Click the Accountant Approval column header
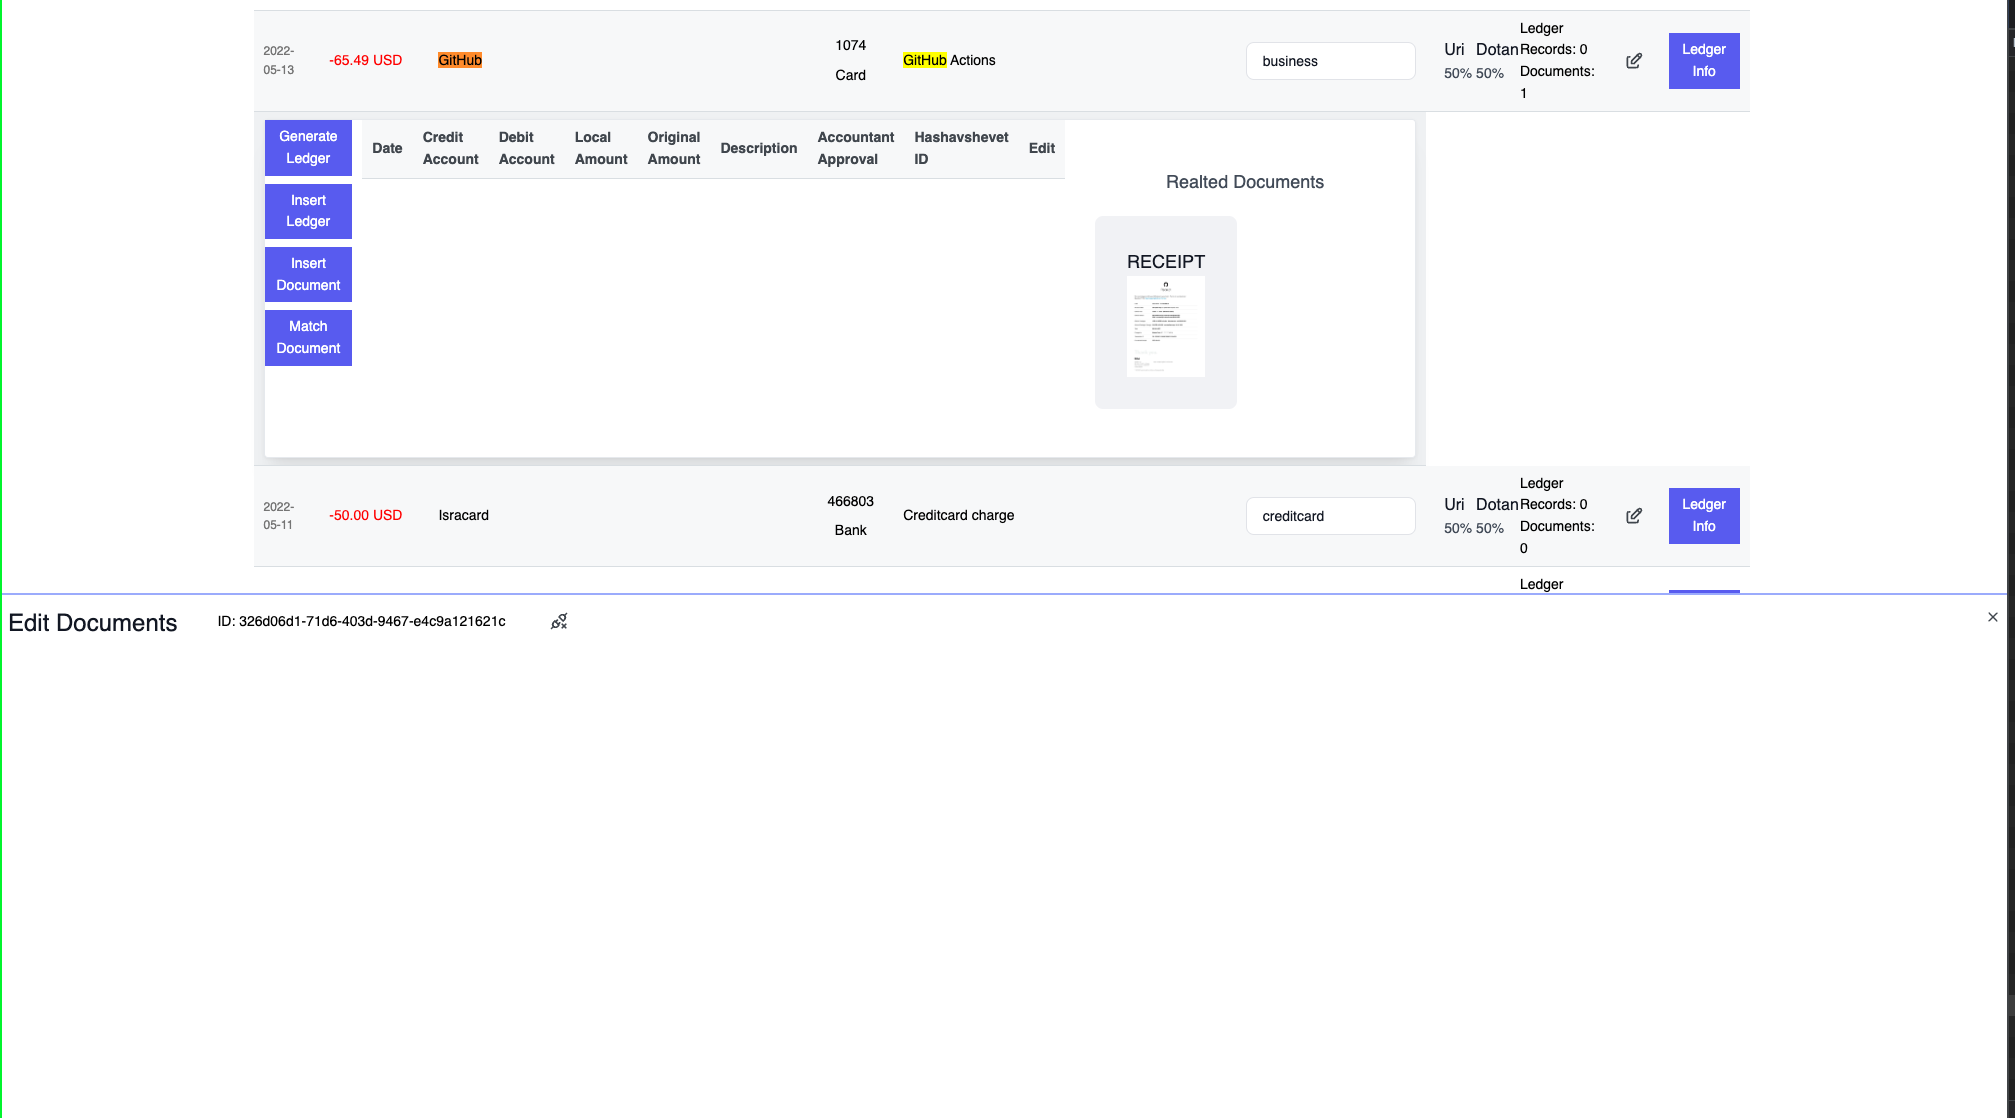This screenshot has width=2015, height=1118. click(855, 148)
